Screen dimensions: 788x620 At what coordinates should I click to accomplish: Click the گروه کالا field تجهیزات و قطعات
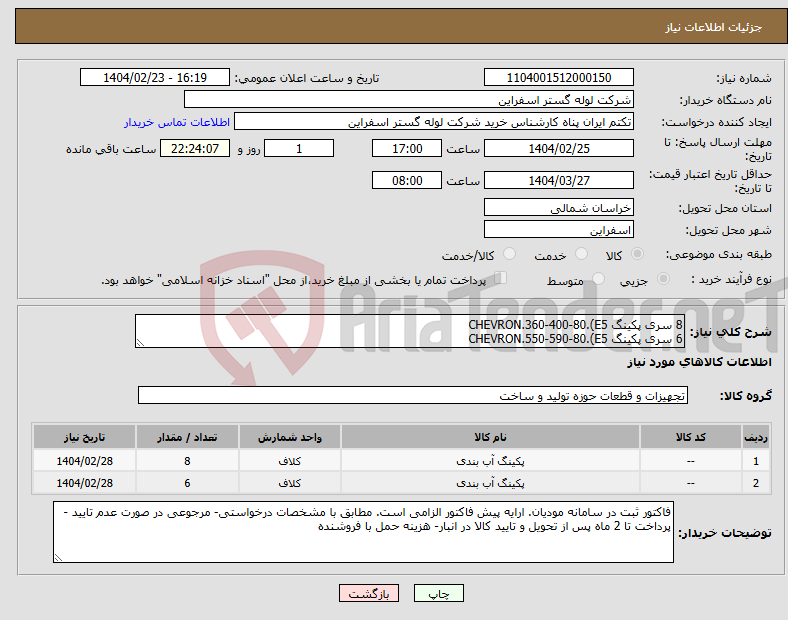[x=413, y=395]
